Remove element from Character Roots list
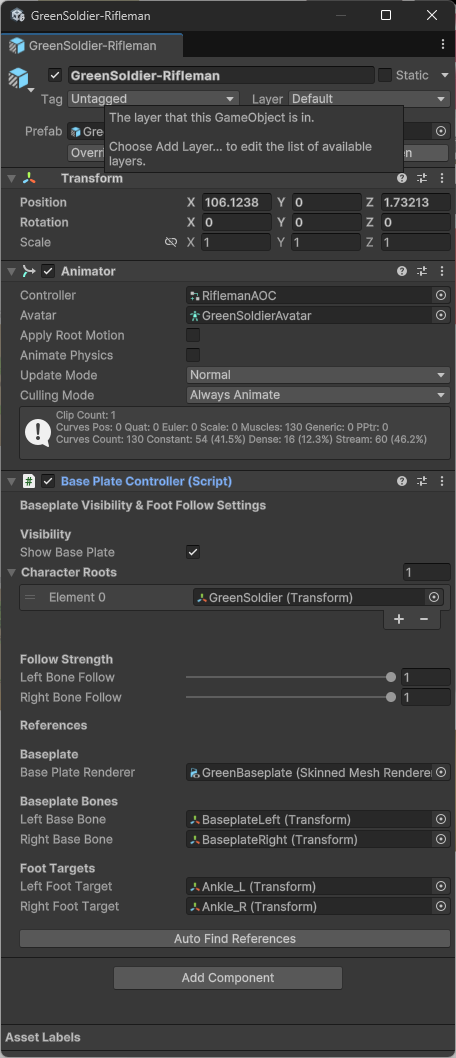Image resolution: width=456 pixels, height=1058 pixels. 424,619
